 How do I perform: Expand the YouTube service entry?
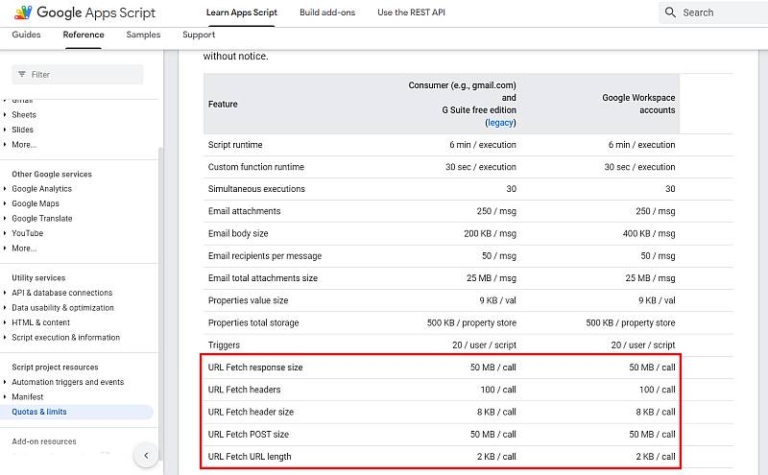(x=5, y=233)
